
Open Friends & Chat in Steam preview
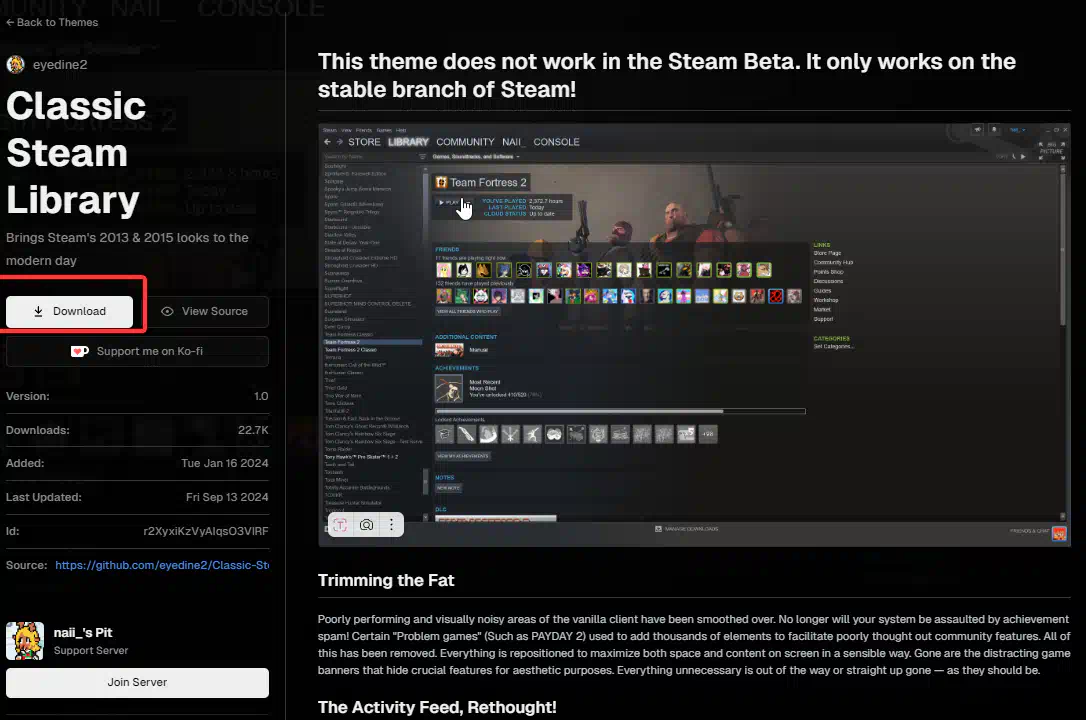click(1038, 532)
